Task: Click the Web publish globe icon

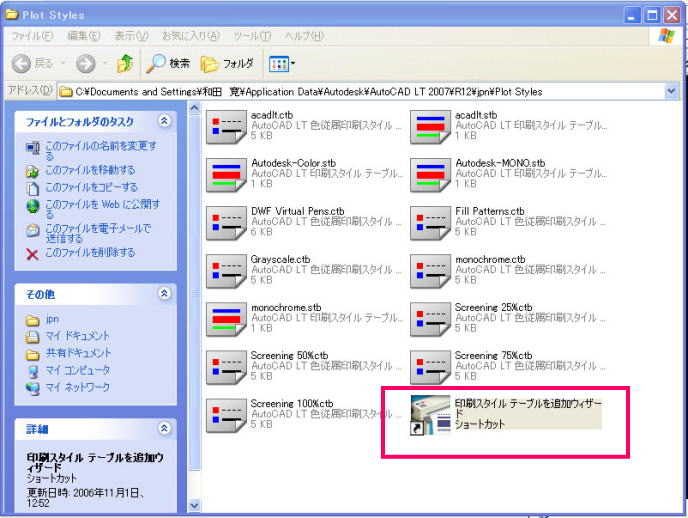Action: click(x=33, y=205)
